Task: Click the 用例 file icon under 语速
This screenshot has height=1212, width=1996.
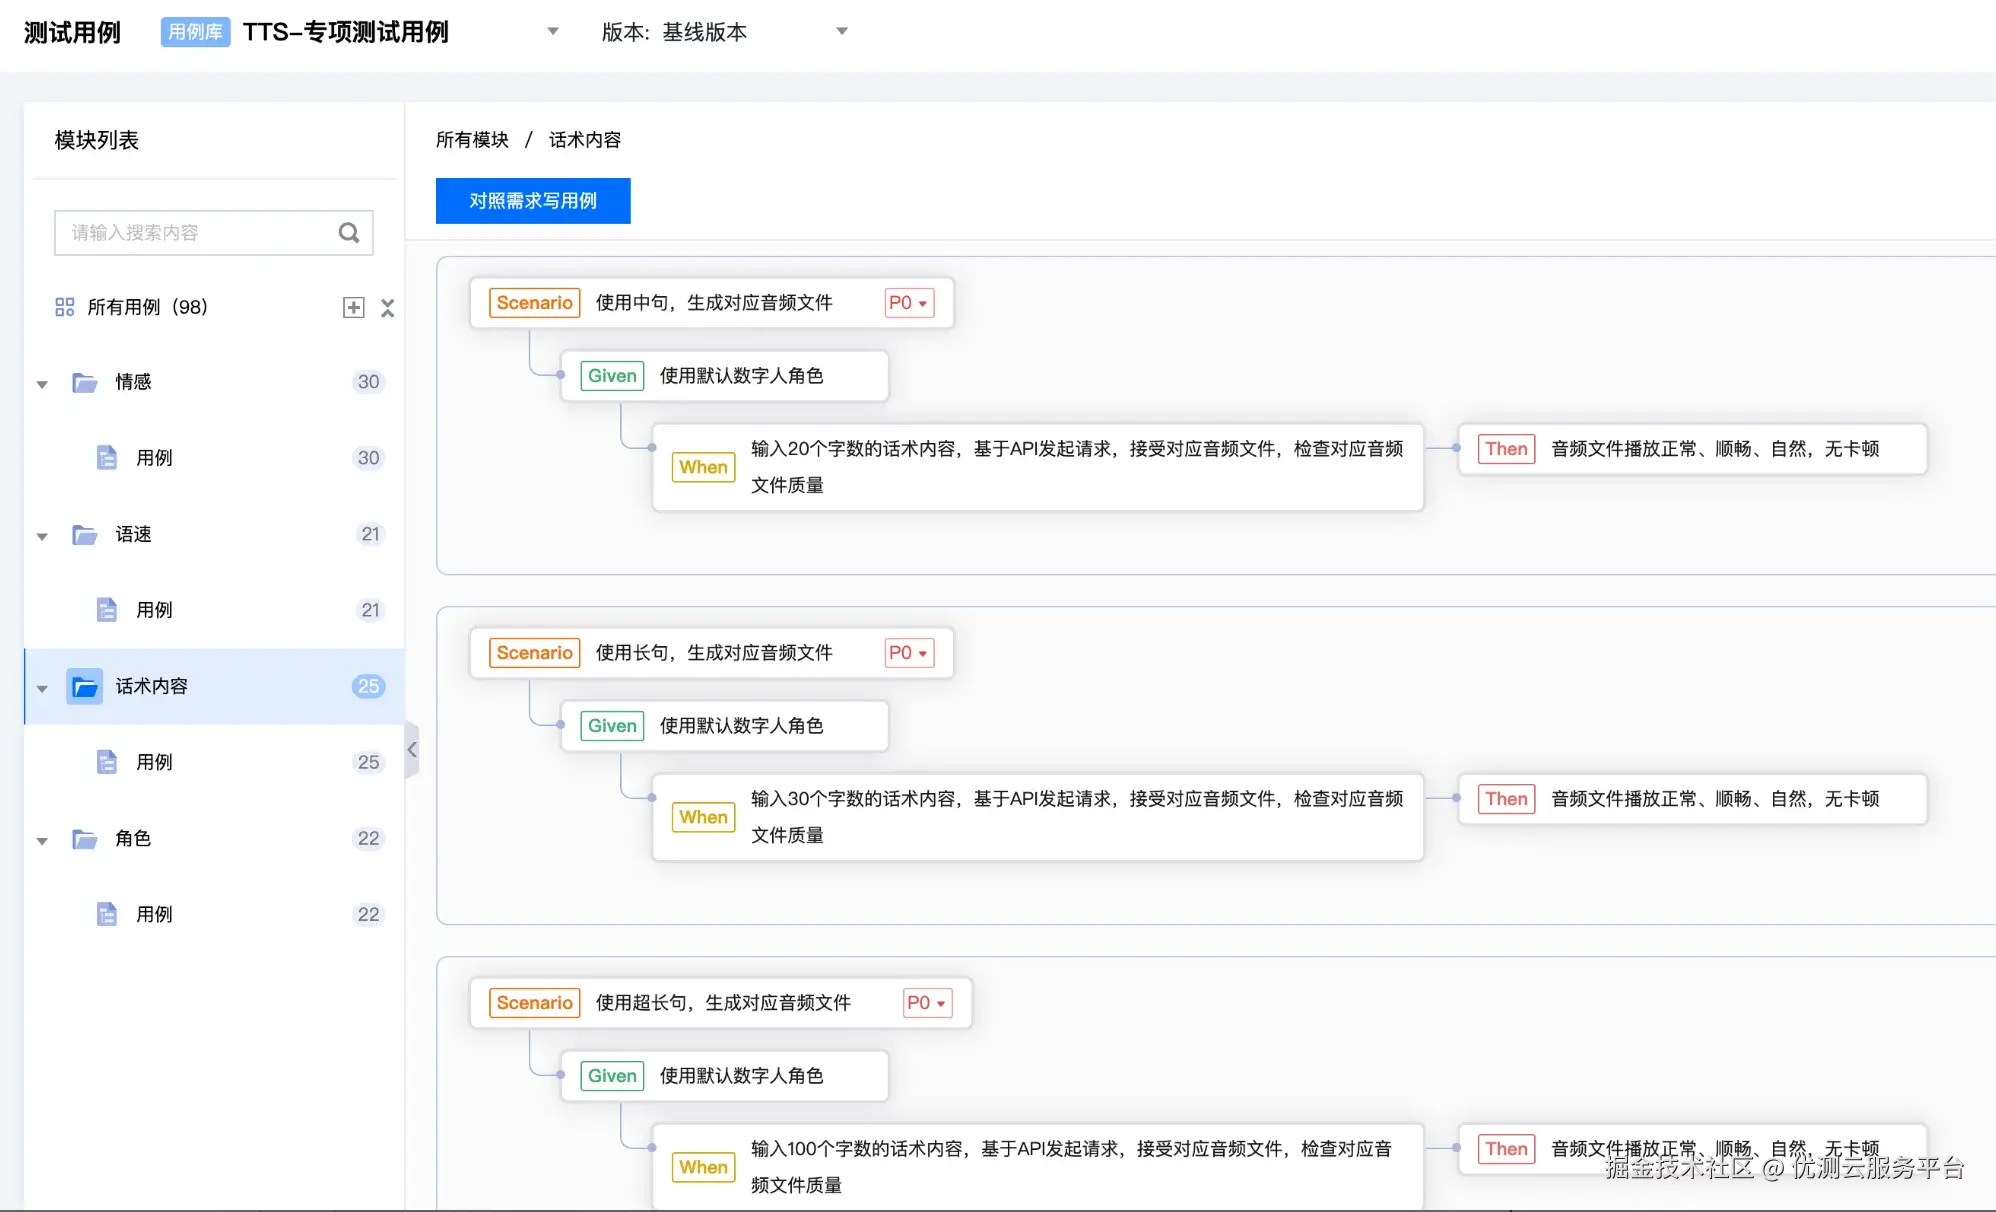Action: click(x=106, y=610)
